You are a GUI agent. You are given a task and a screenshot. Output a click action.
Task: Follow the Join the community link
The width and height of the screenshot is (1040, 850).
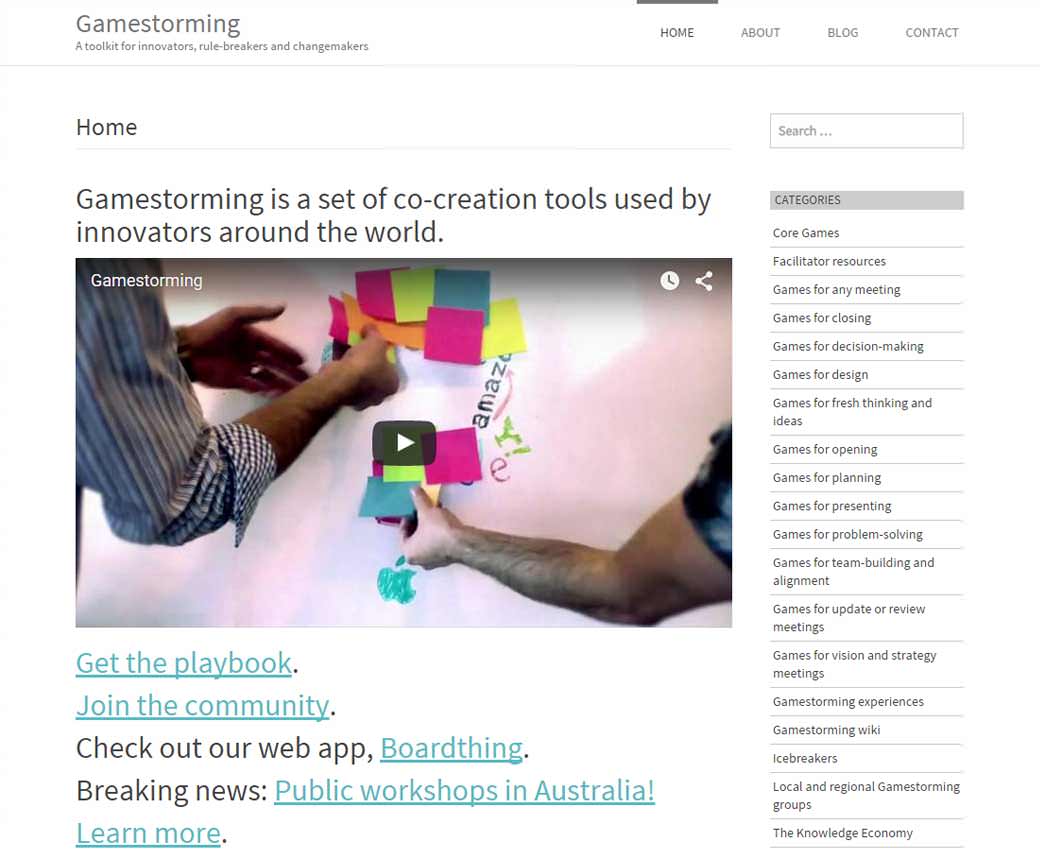point(202,705)
